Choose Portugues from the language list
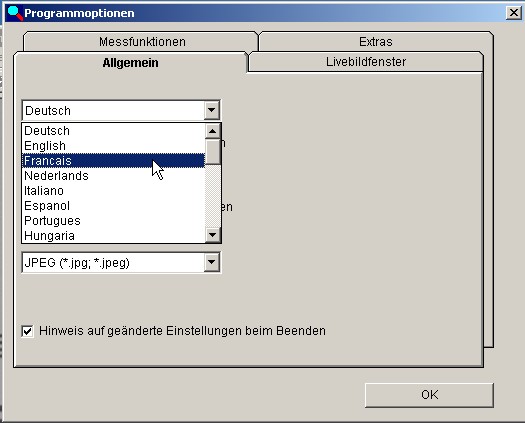The image size is (525, 423). click(x=113, y=221)
